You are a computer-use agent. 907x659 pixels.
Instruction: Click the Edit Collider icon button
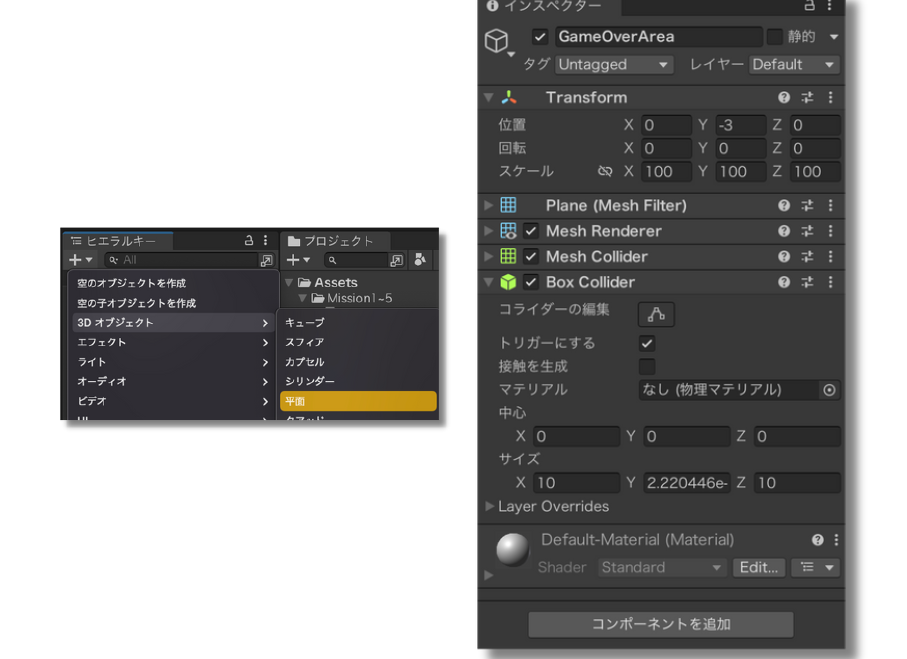tap(656, 314)
